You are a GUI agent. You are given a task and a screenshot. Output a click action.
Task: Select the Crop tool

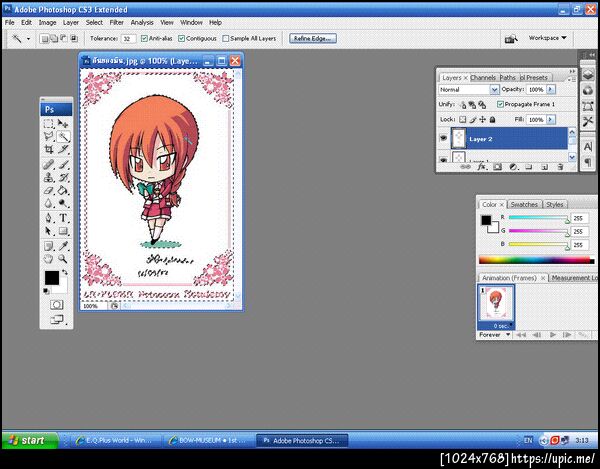[x=48, y=149]
